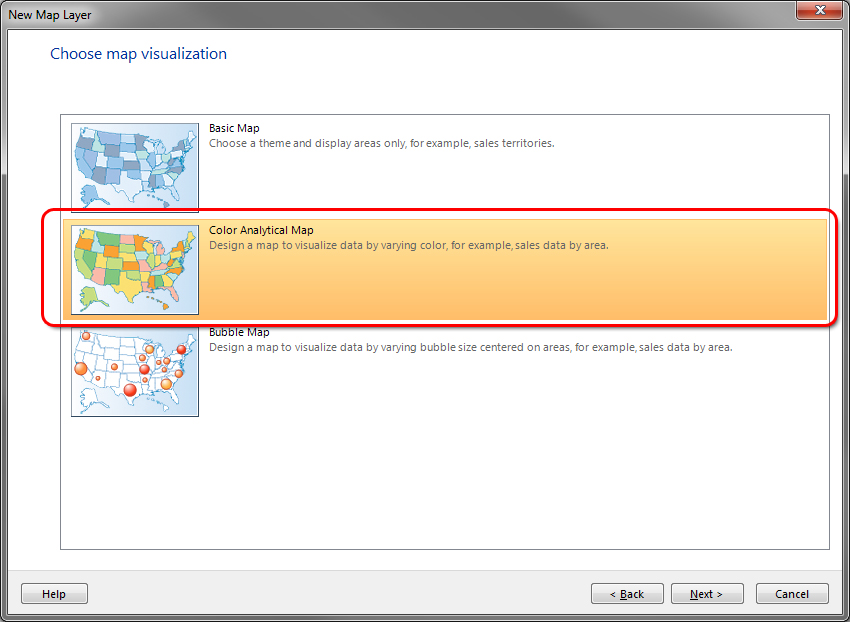Click the Basic Map sales territories description
Image resolution: width=850 pixels, height=622 pixels.
coord(381,144)
